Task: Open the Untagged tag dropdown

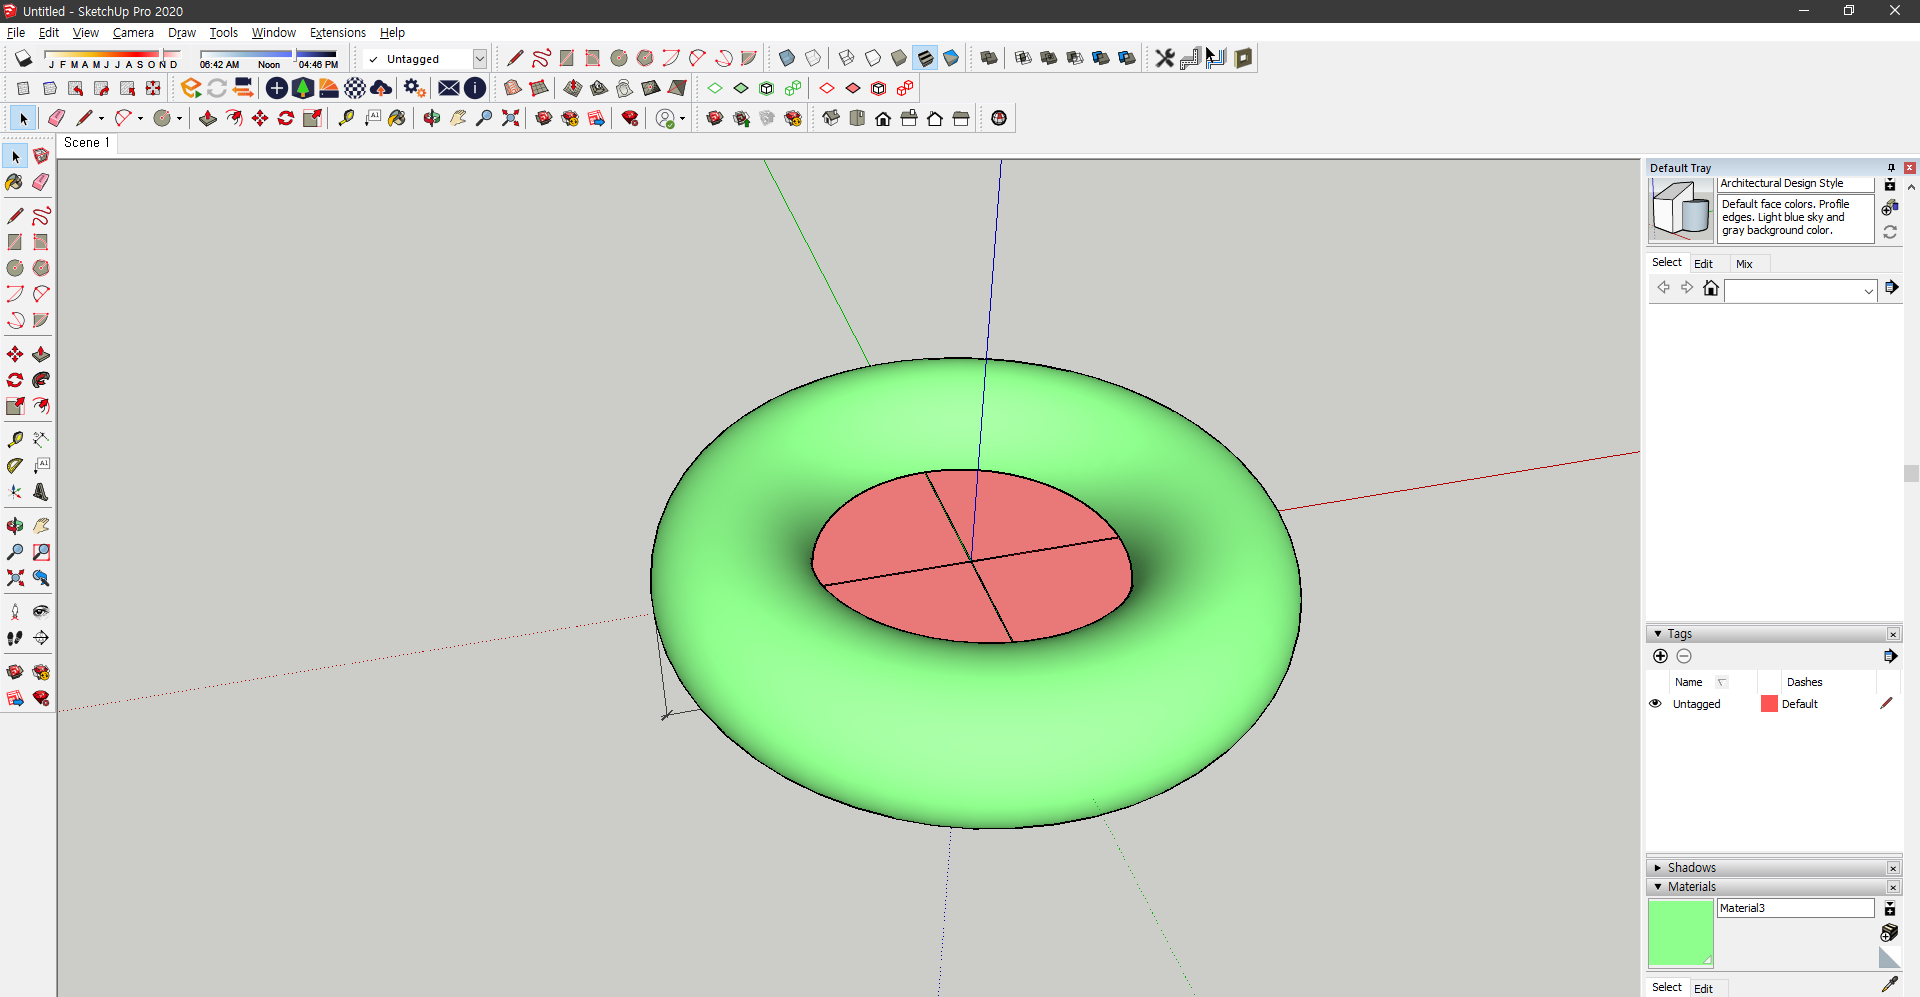Action: (x=480, y=59)
